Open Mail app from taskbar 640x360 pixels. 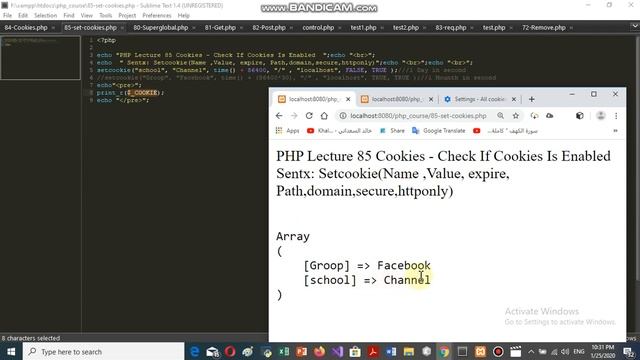coord(213,351)
